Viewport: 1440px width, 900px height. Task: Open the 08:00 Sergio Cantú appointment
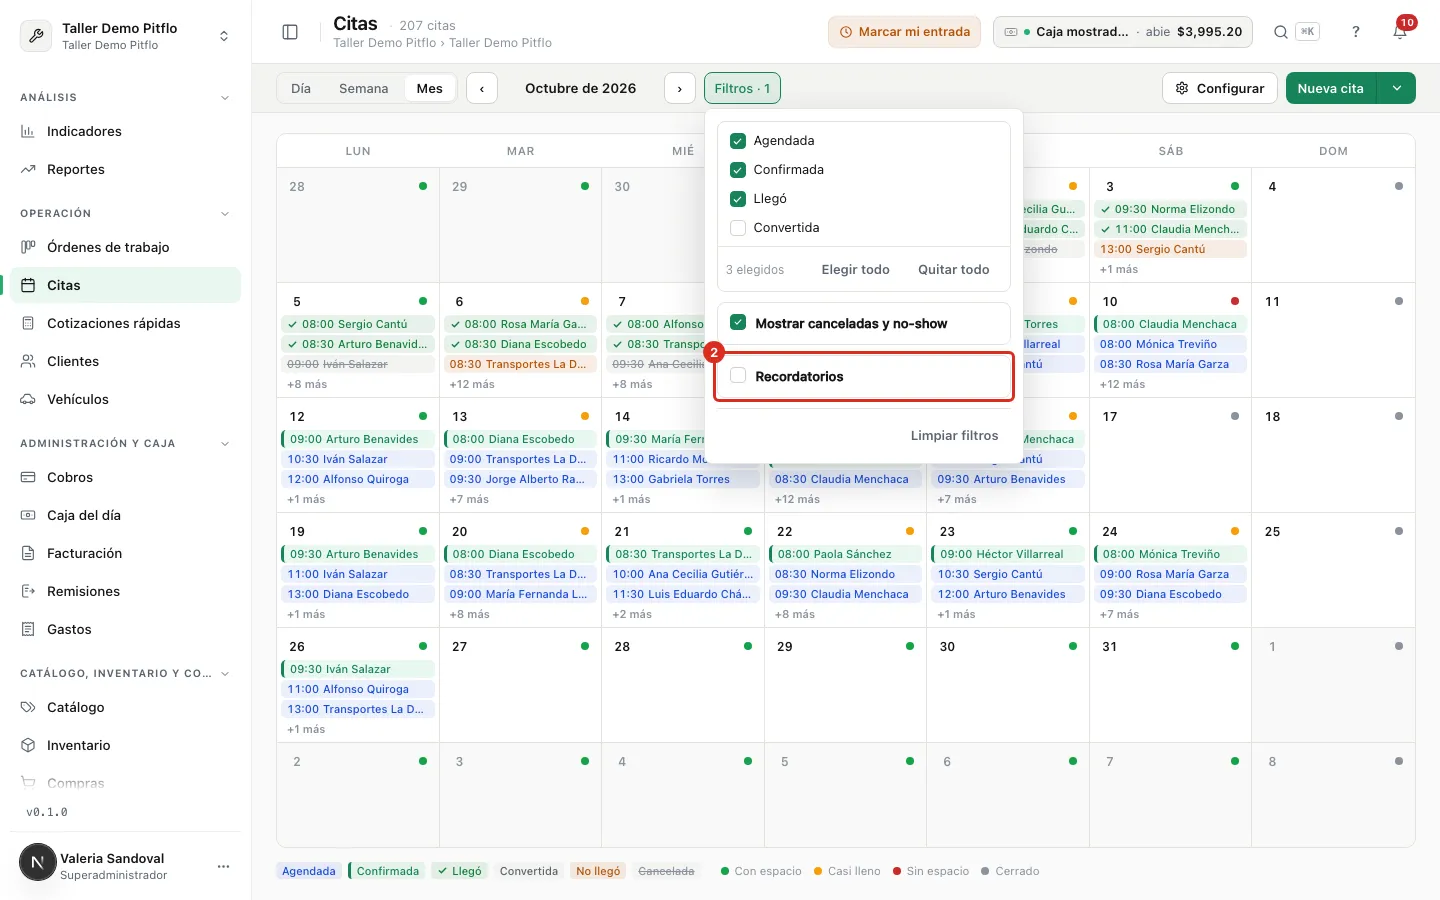click(x=360, y=324)
